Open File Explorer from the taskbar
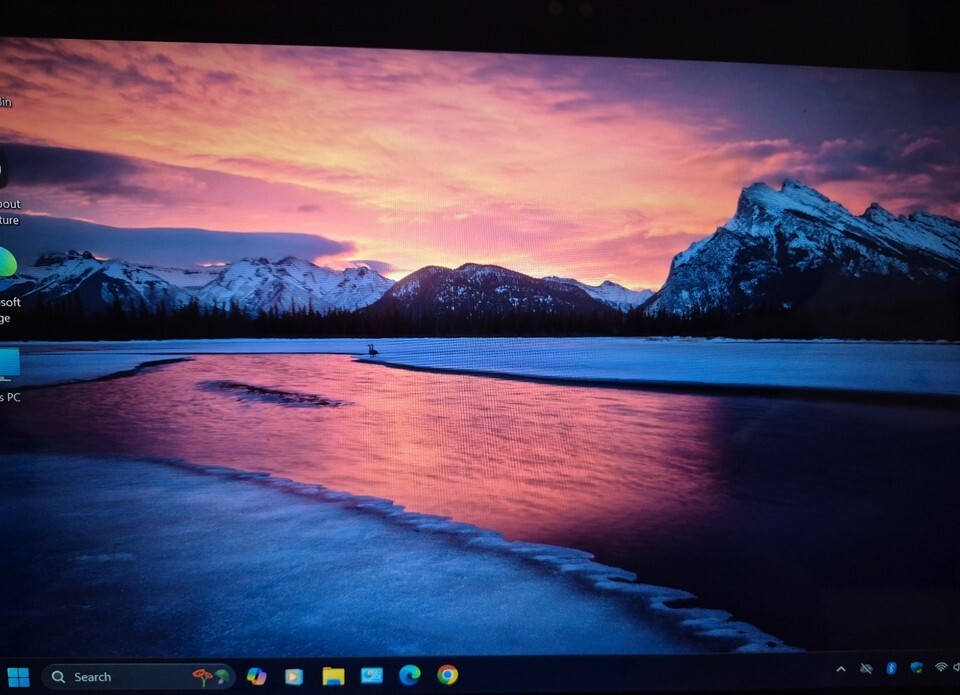The image size is (960, 695). tap(333, 676)
